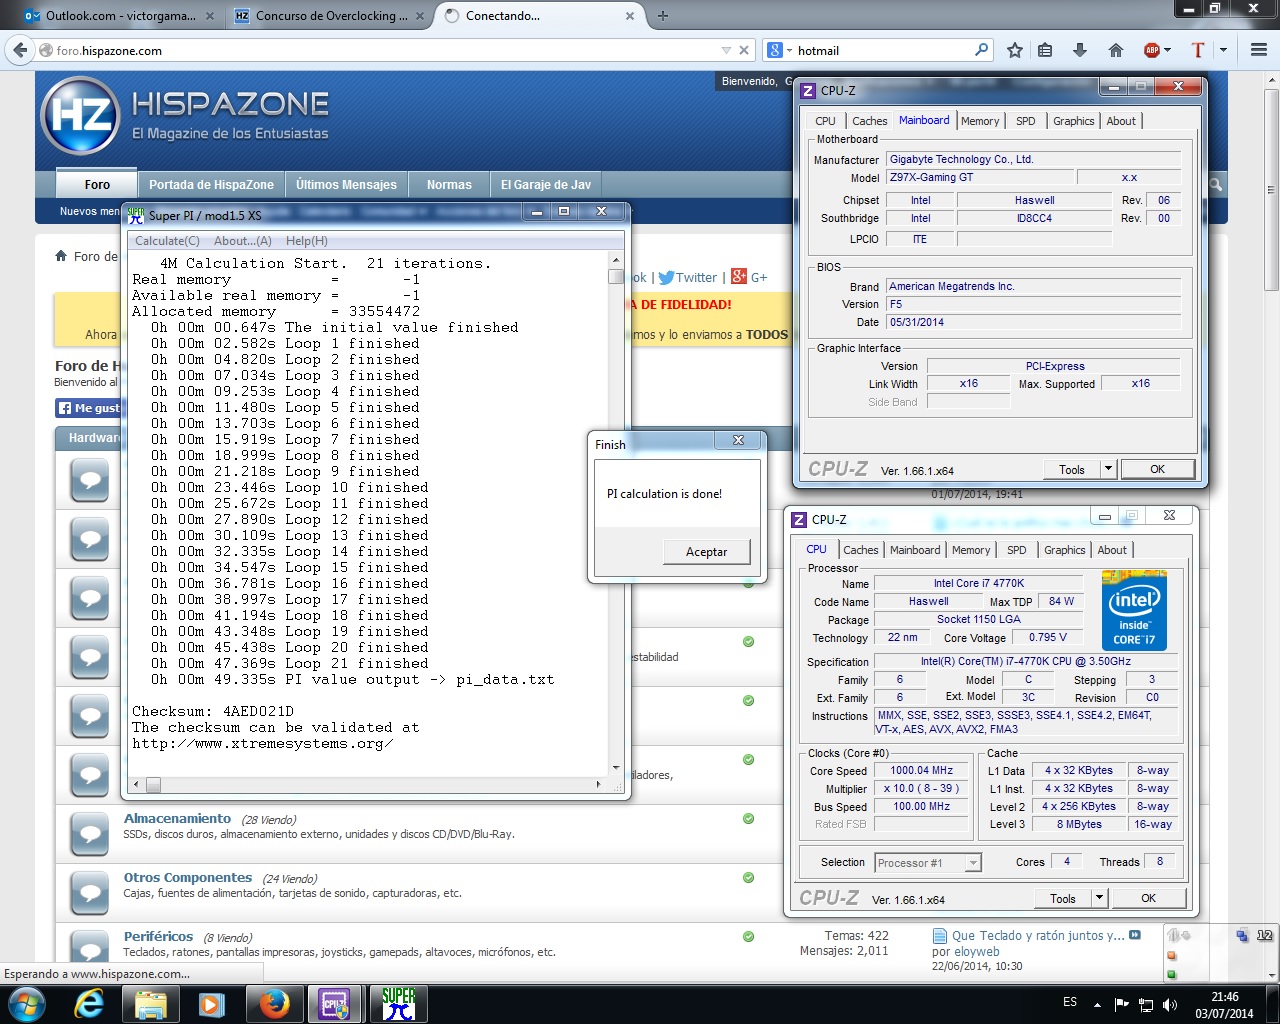Click the Super PI icon in taskbar
The image size is (1280, 1024).
tap(398, 1003)
